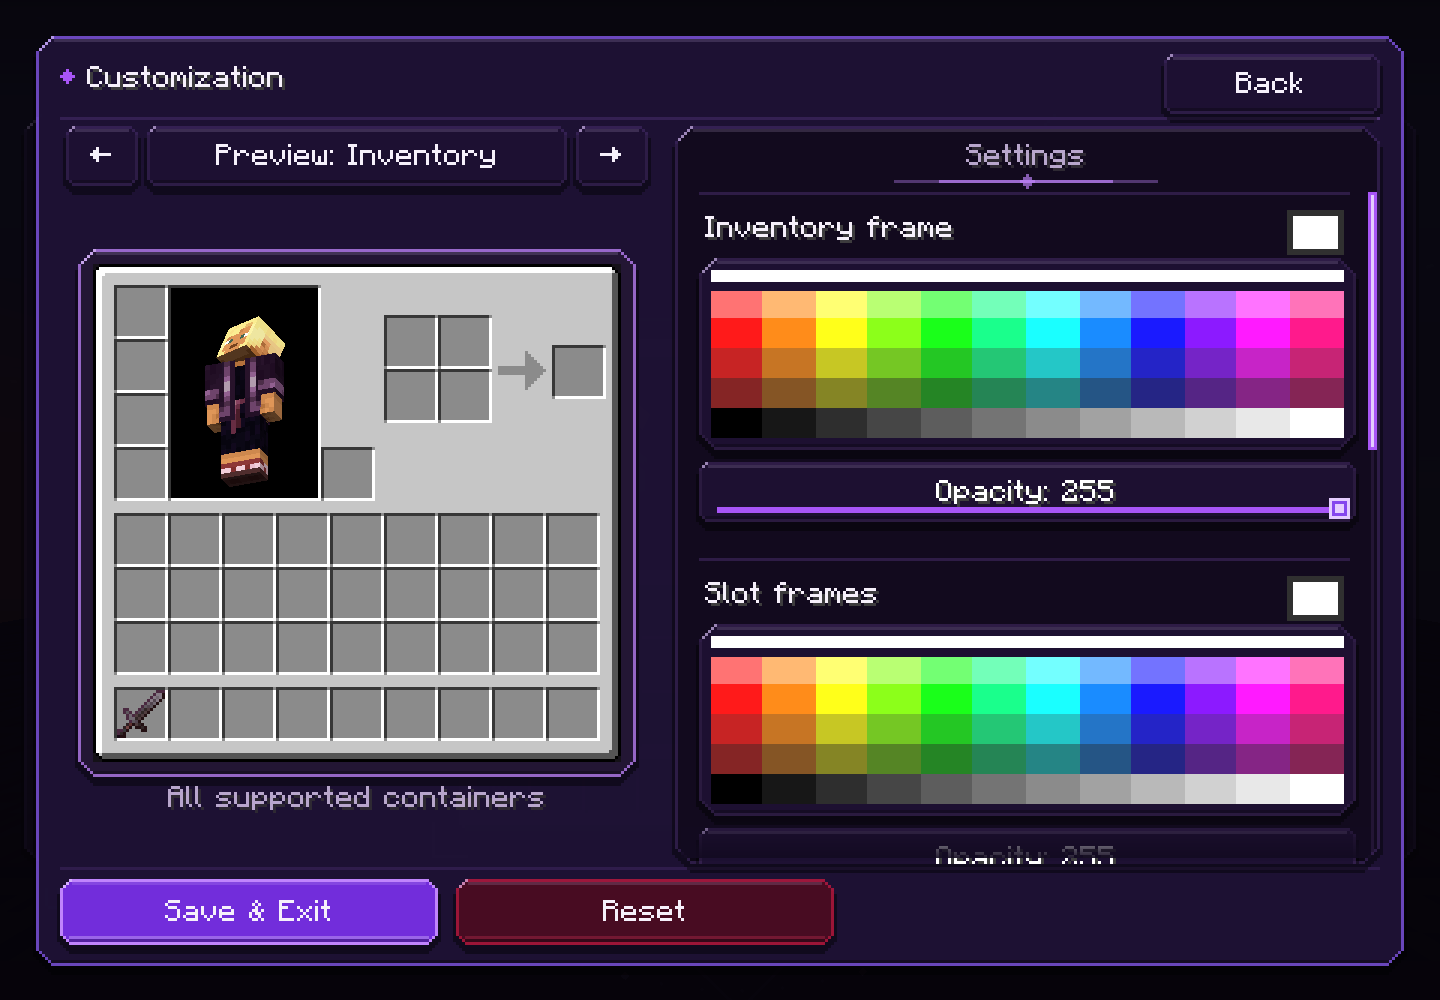Click the "Slot frames" label

(790, 594)
